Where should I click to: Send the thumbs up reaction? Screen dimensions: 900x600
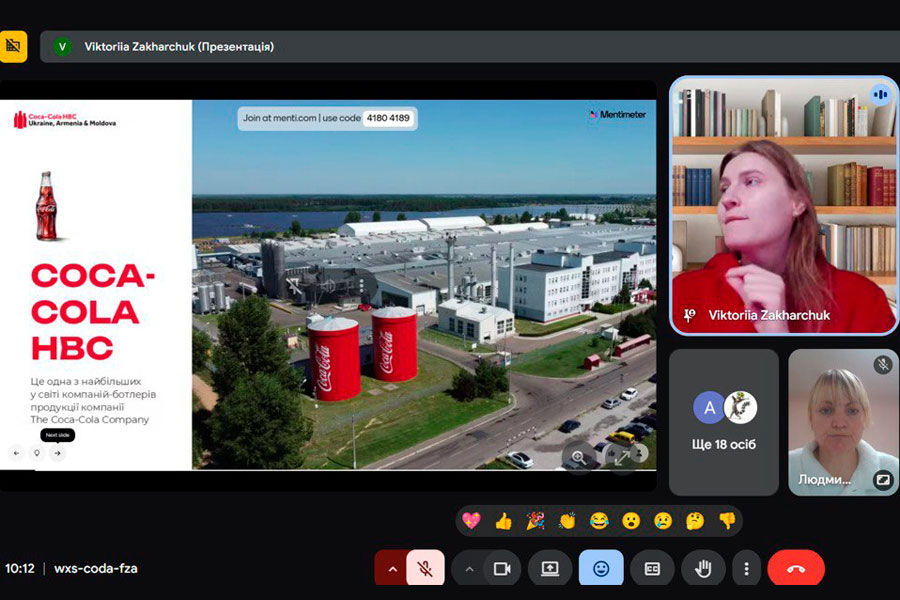503,520
